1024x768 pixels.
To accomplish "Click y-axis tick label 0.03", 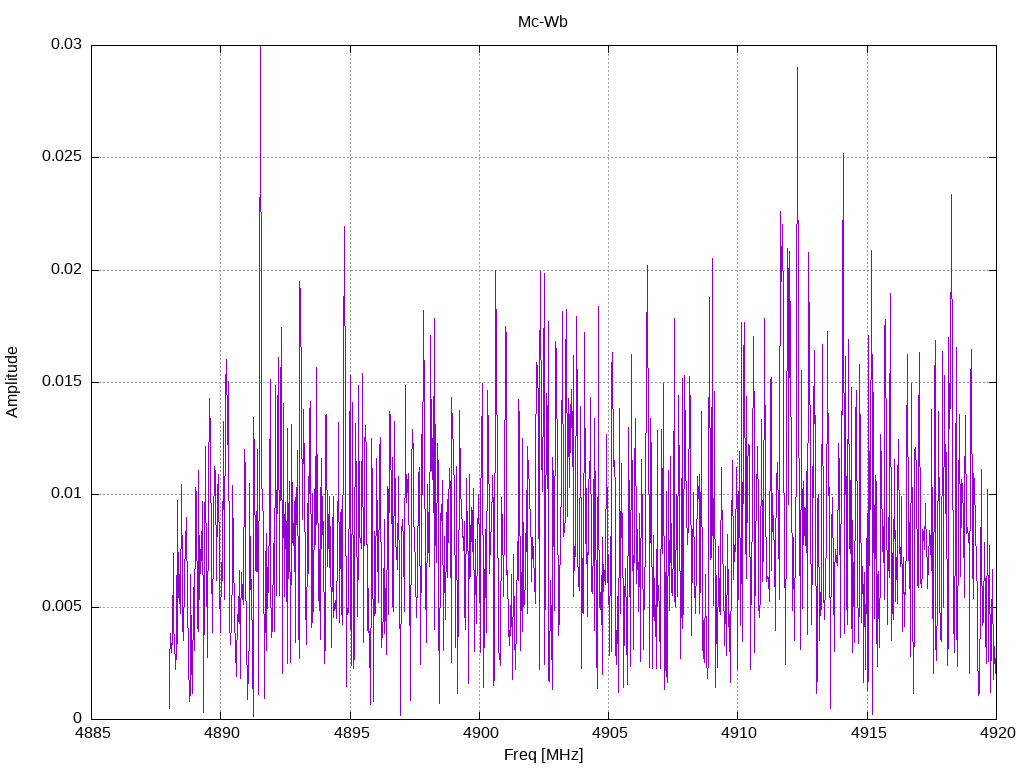I will tap(67, 44).
